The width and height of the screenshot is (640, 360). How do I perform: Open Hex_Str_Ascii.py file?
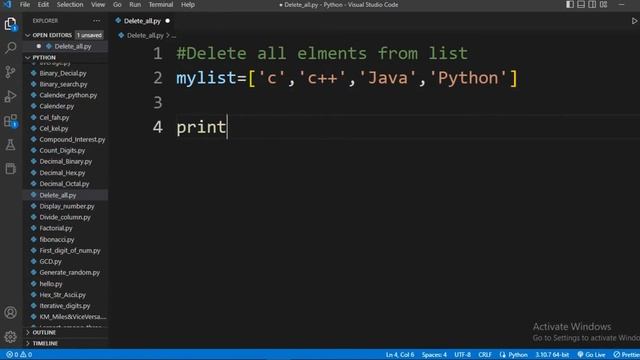click(x=62, y=295)
